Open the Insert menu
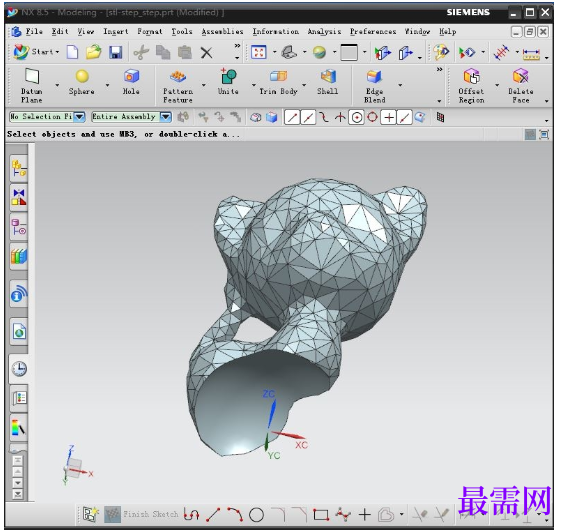 click(116, 32)
